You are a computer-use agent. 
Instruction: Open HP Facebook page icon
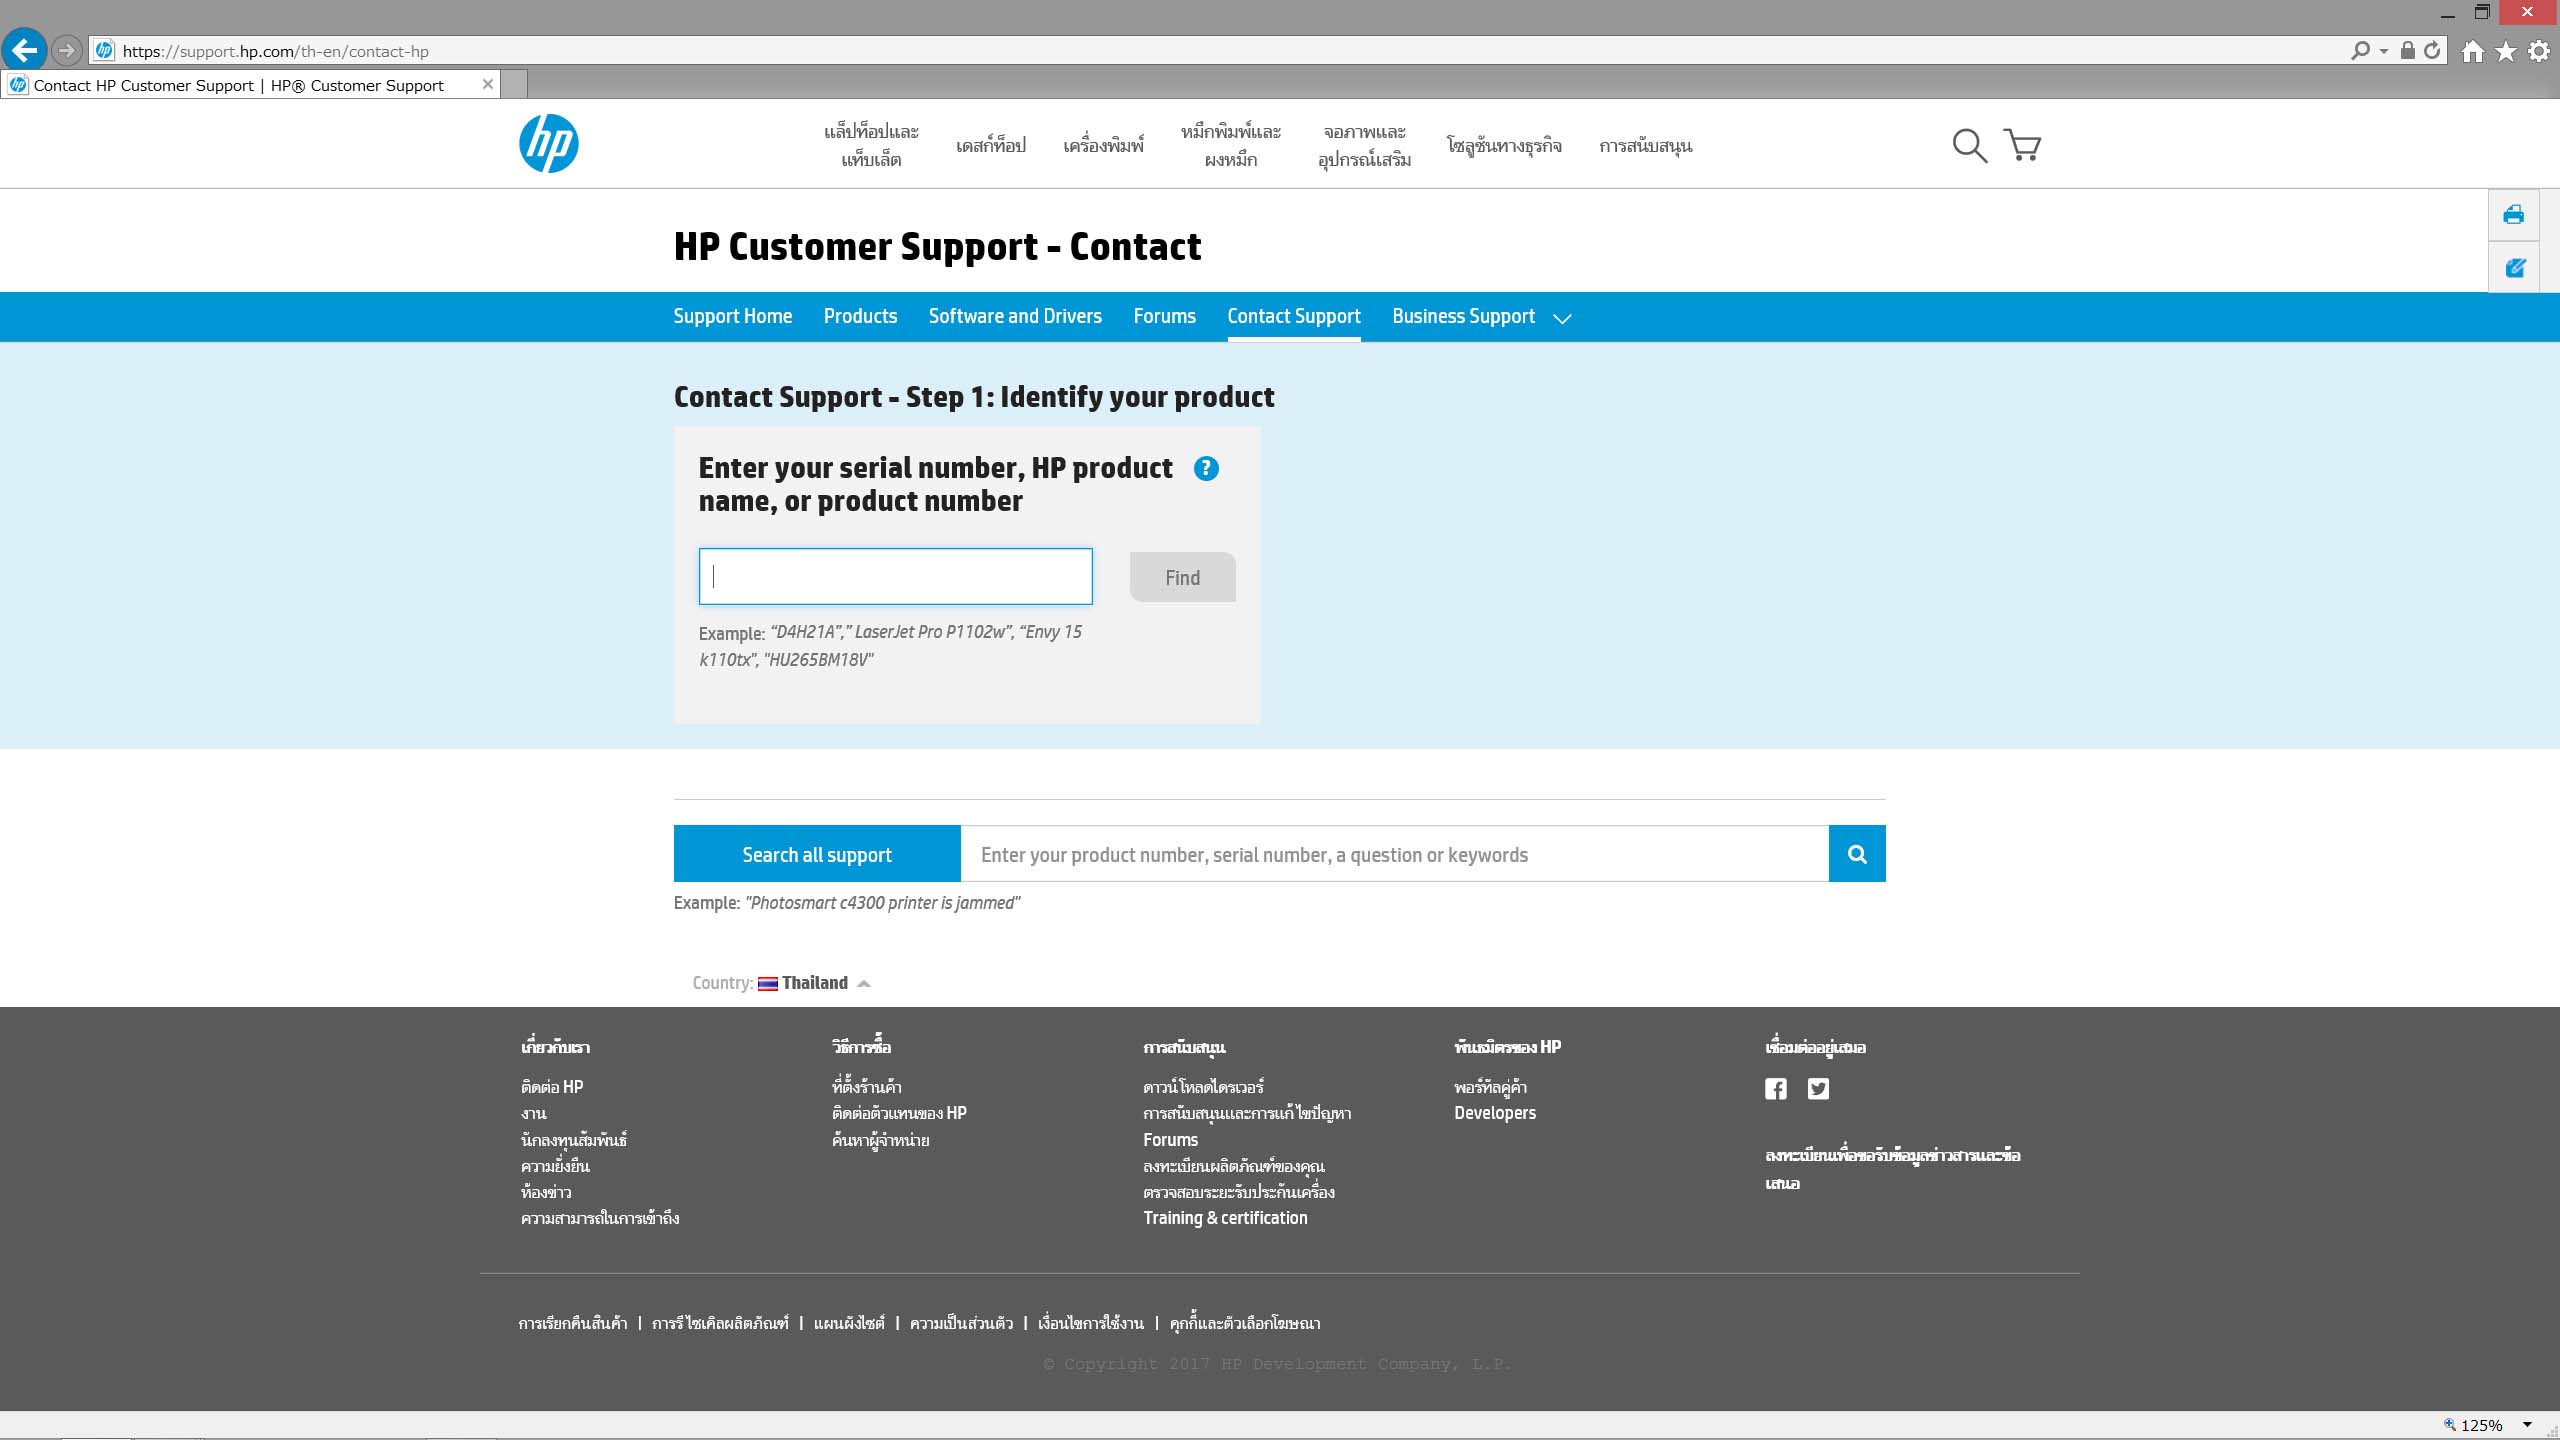tap(1776, 1089)
